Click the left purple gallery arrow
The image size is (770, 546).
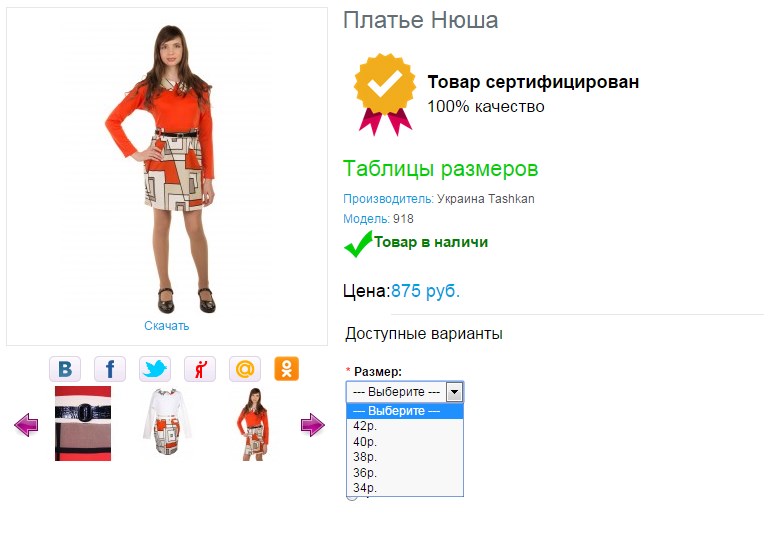[x=26, y=424]
